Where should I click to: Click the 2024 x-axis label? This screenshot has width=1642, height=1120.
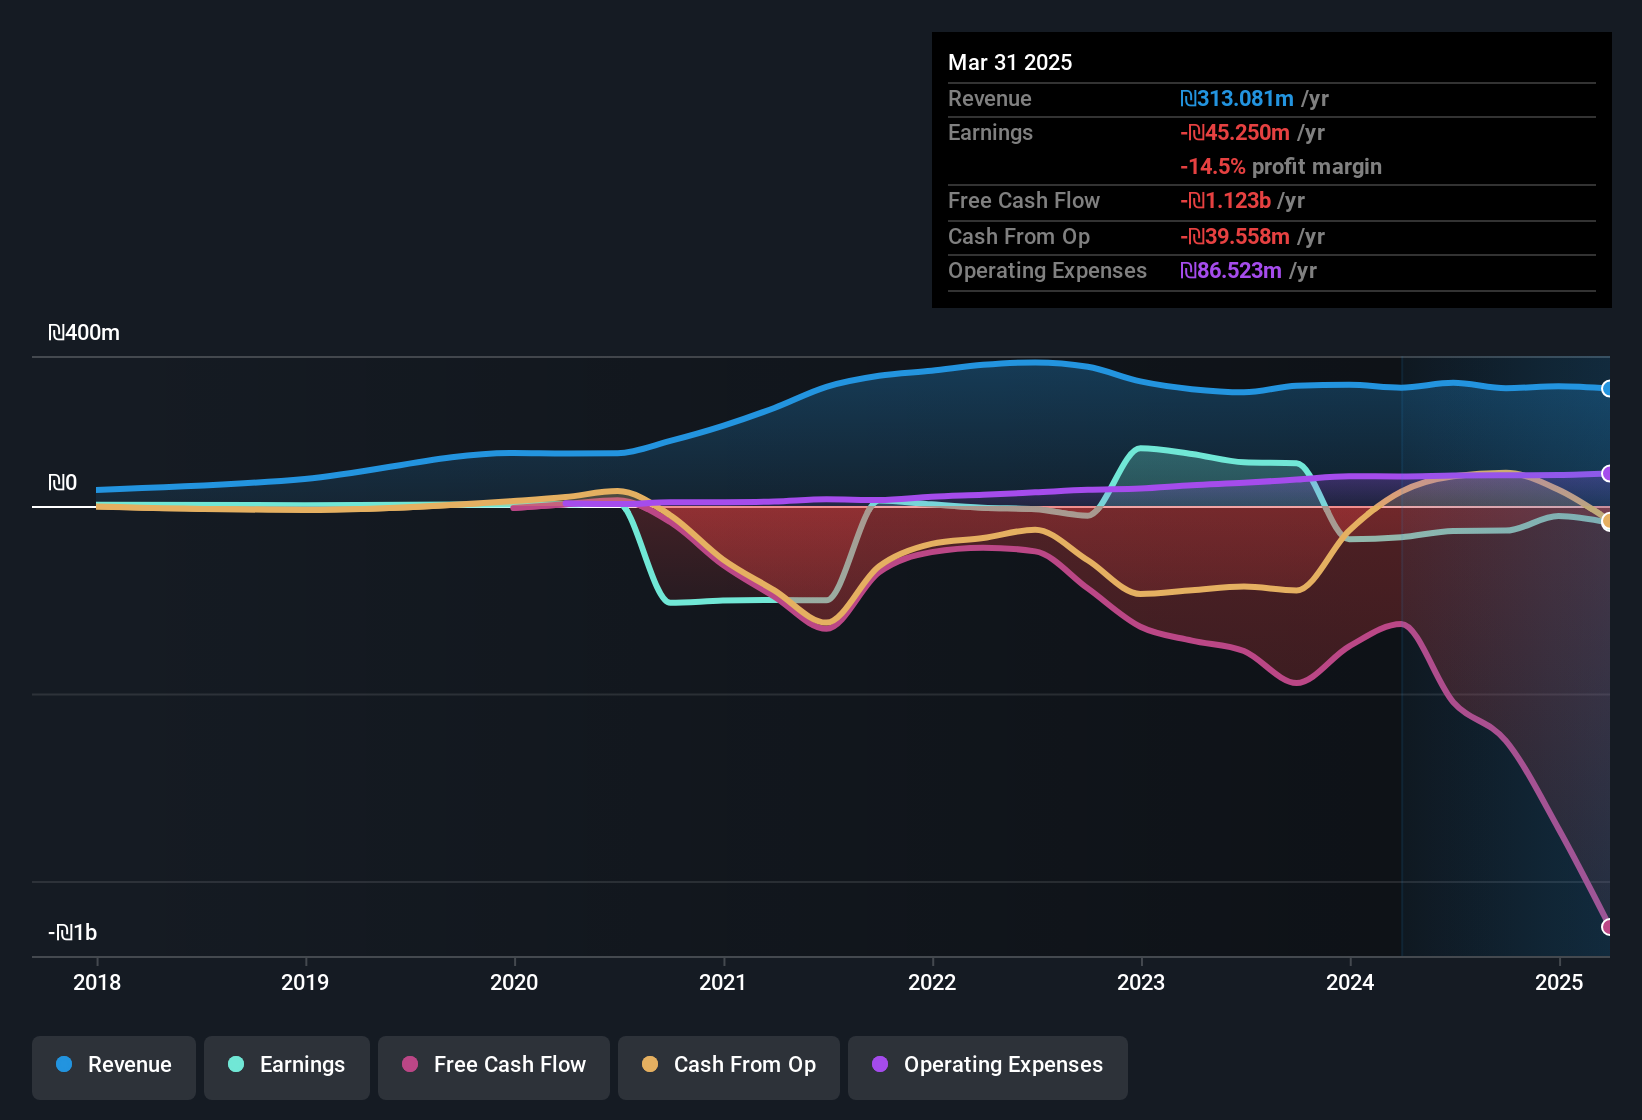pos(1350,982)
